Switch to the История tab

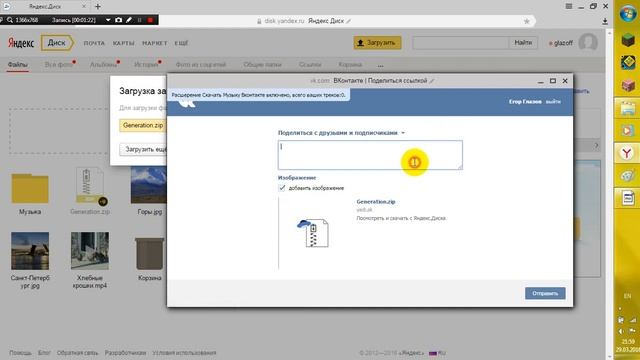pyautogui.click(x=146, y=65)
